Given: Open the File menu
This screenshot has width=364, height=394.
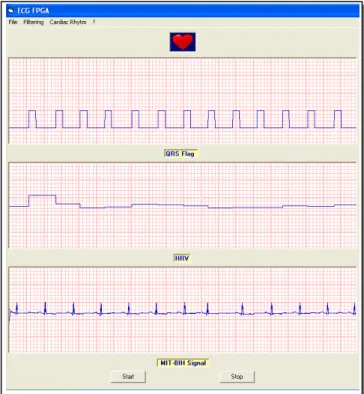Looking at the screenshot, I should [x=13, y=22].
